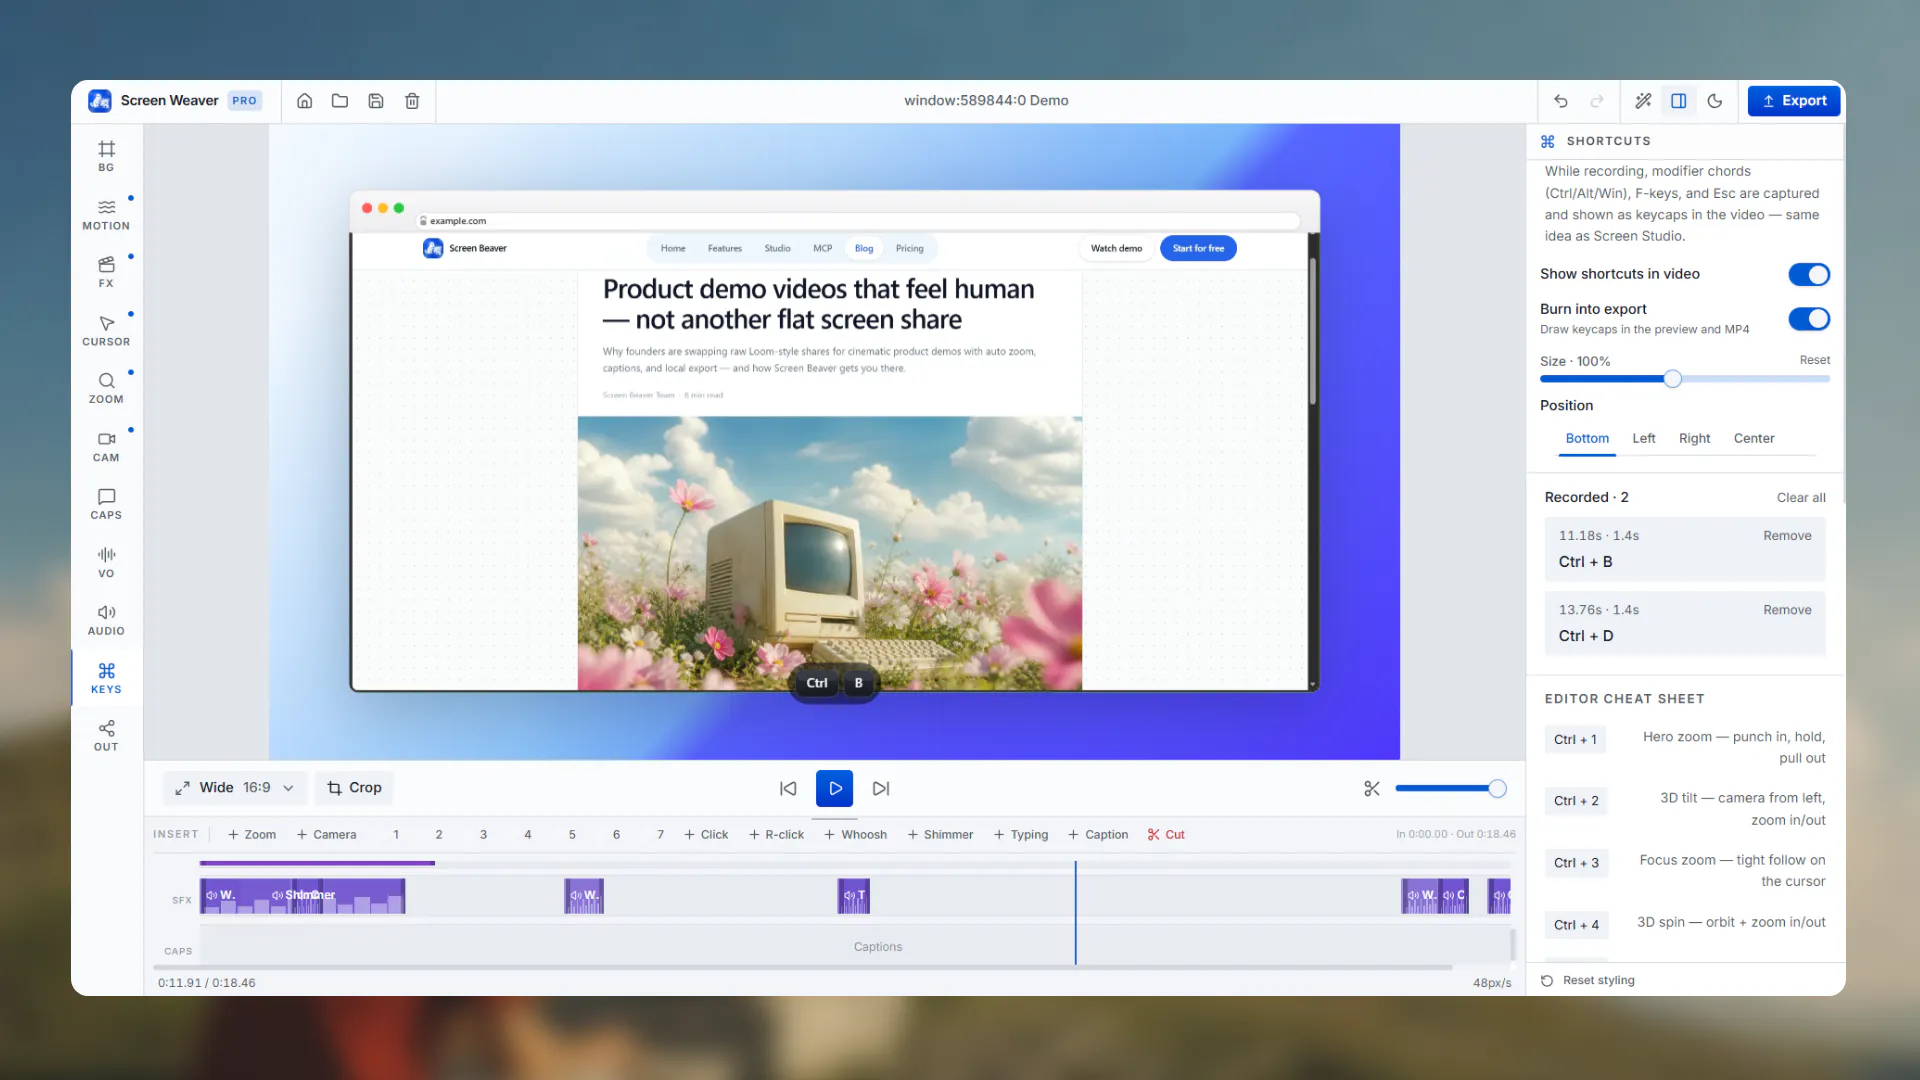Viewport: 1920px width, 1080px height.
Task: Open the FX effects panel
Action: 106,272
